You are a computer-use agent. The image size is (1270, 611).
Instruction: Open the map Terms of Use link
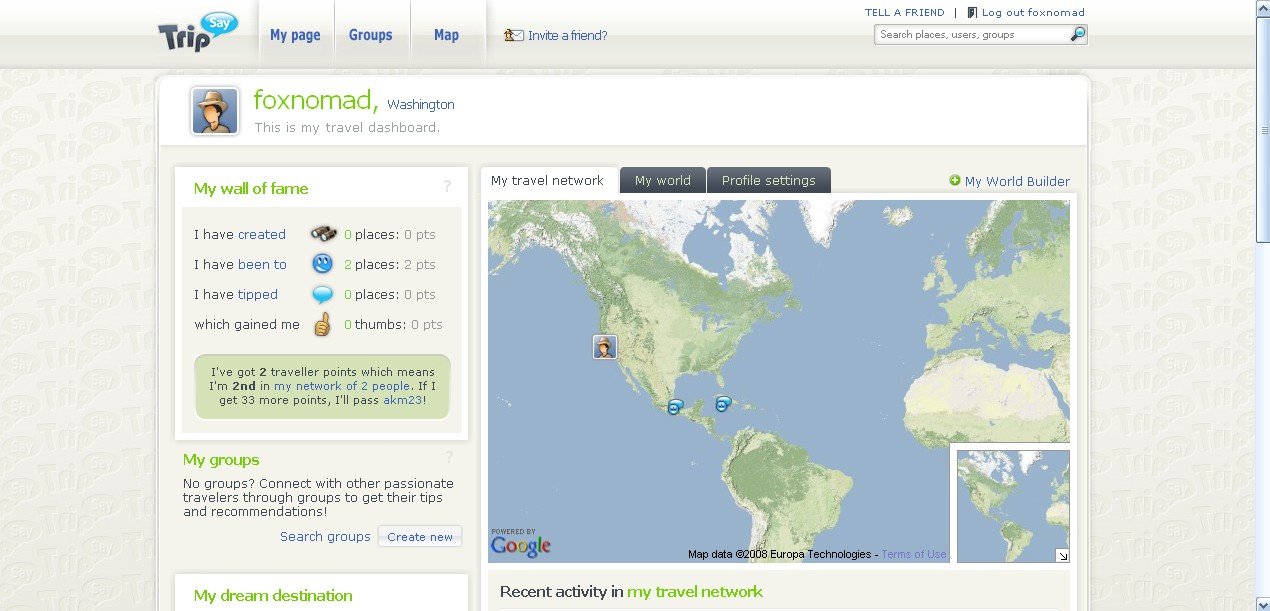point(914,554)
